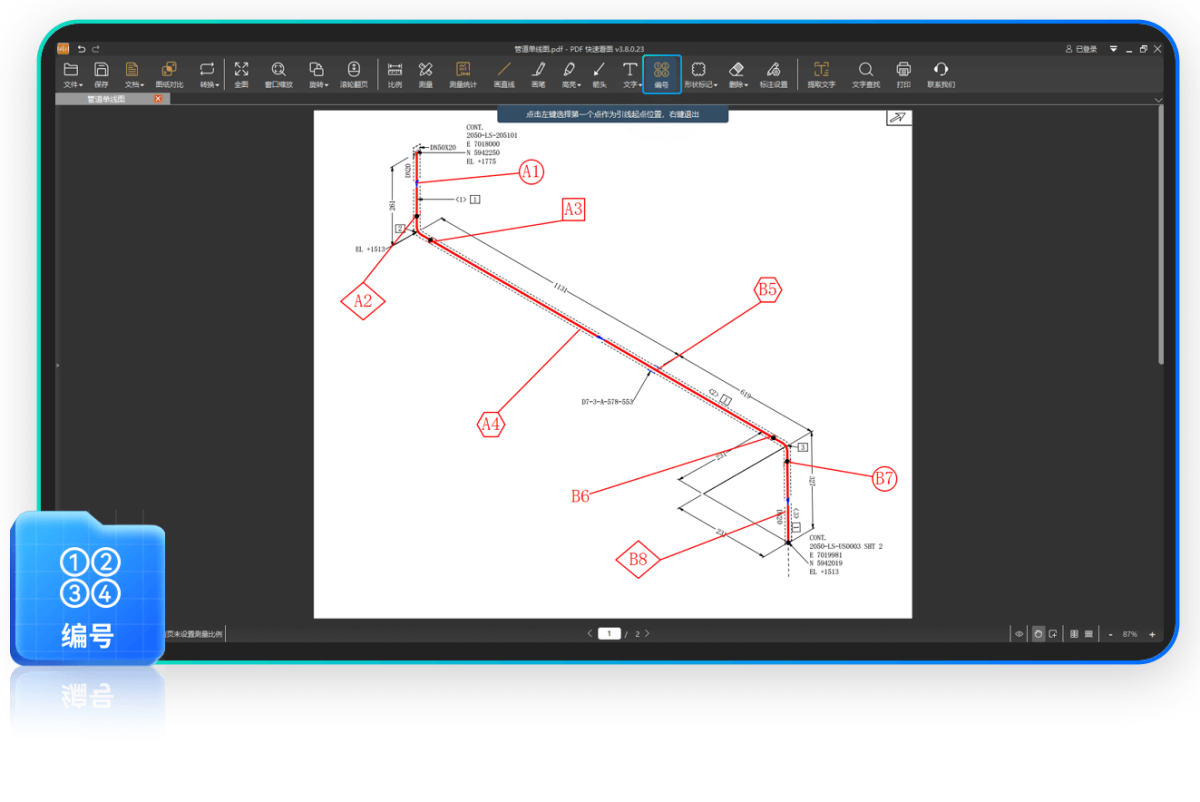Expand the 删除 delete dropdown
The image size is (1200, 802).
(737, 73)
